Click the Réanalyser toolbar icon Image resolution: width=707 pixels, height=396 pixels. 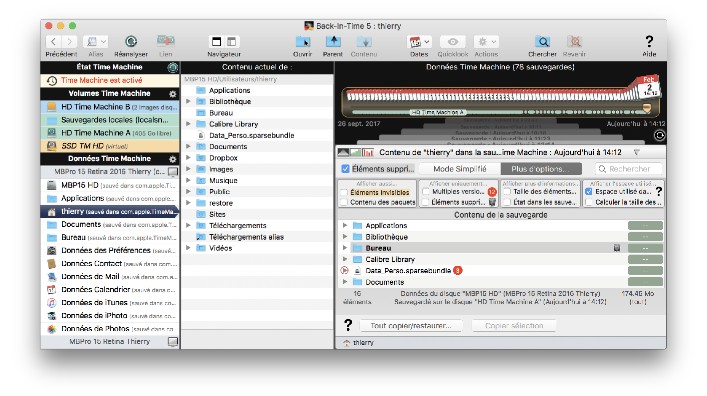[x=131, y=42]
